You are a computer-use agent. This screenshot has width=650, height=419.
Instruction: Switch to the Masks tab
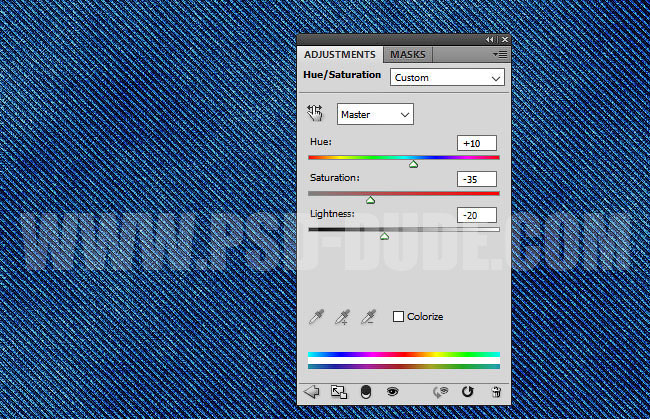pos(407,55)
